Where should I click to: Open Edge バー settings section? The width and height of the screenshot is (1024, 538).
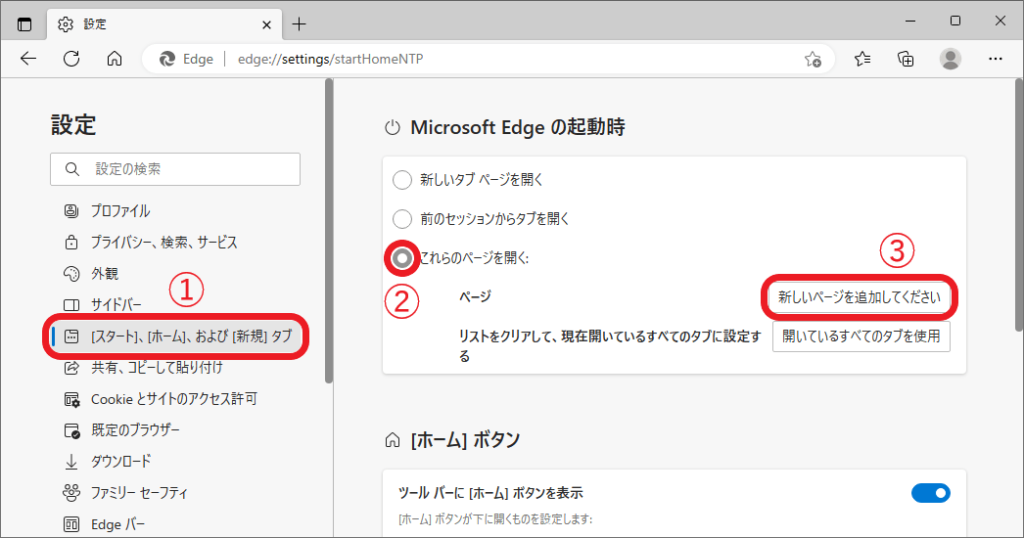pos(104,524)
